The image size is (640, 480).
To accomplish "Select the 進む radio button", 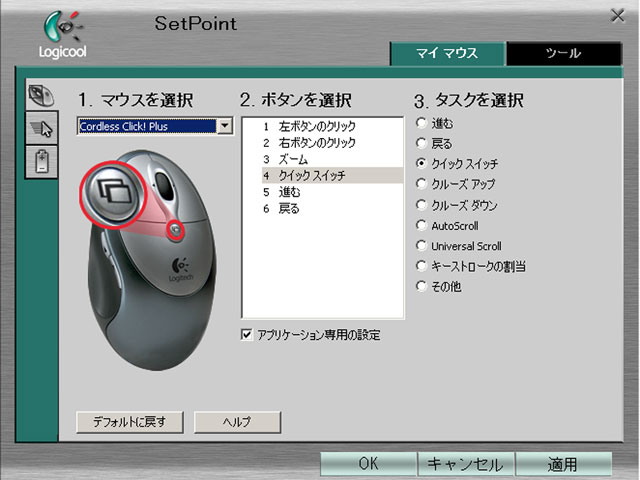I will pyautogui.click(x=421, y=123).
